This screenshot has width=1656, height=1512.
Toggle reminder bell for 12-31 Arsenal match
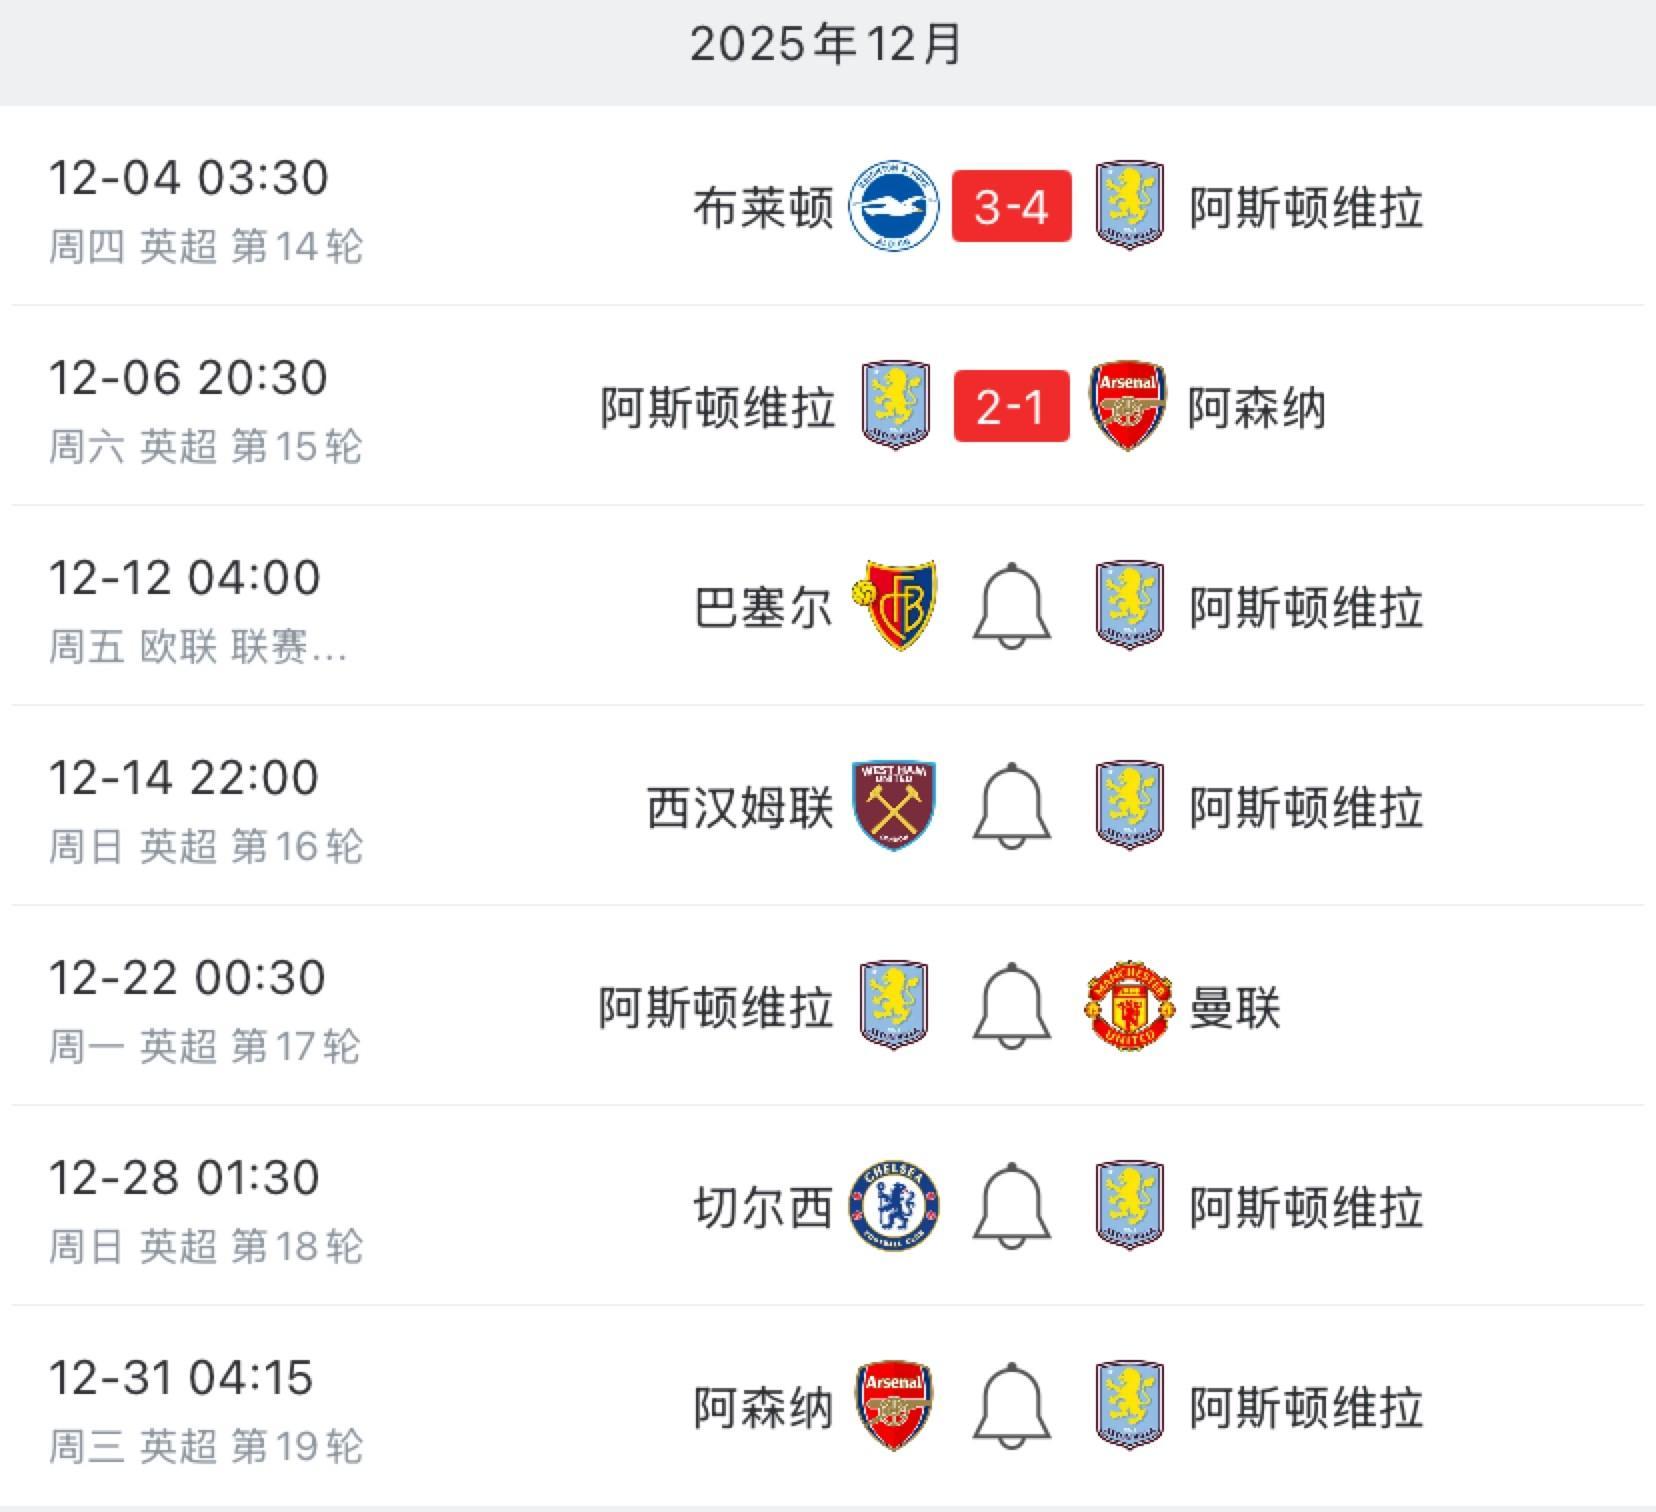[1011, 1406]
